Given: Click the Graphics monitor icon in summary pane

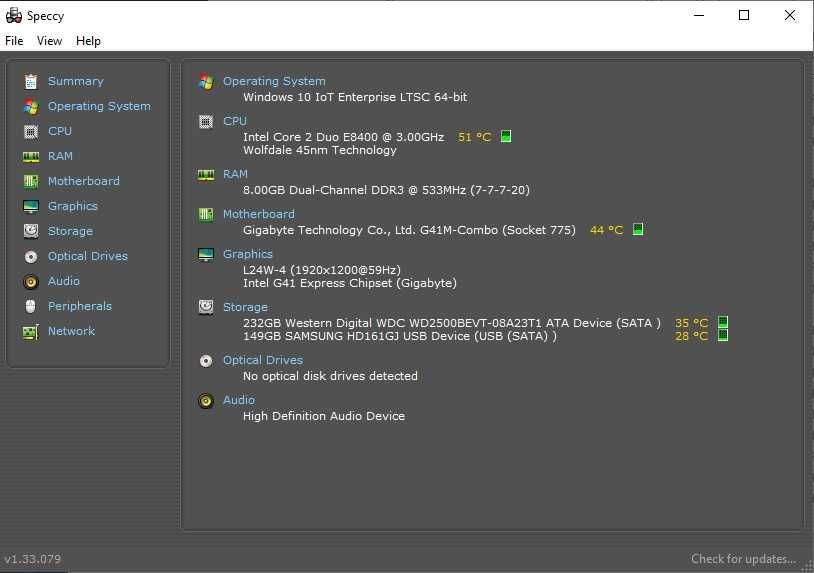Looking at the screenshot, I should click(x=206, y=254).
